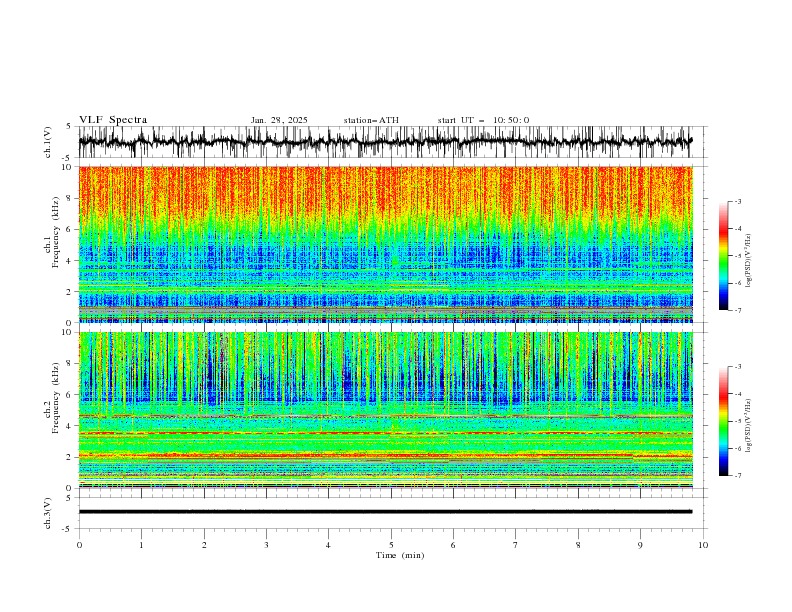
Task: Click the ch.1 spectrogram panel
Action: [x=386, y=244]
